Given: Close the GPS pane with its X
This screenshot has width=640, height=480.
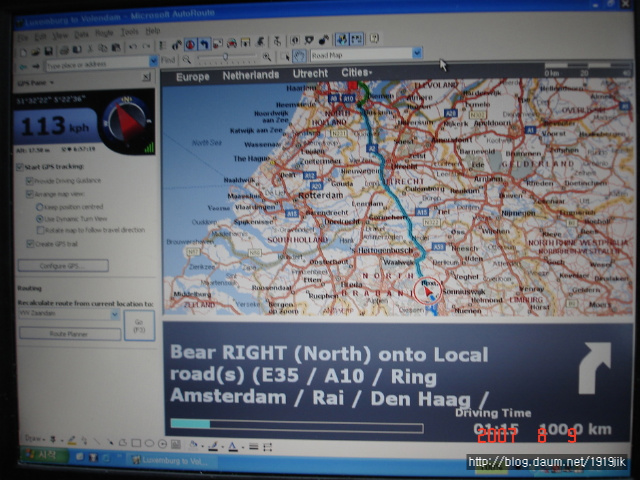Looking at the screenshot, I should (147, 77).
